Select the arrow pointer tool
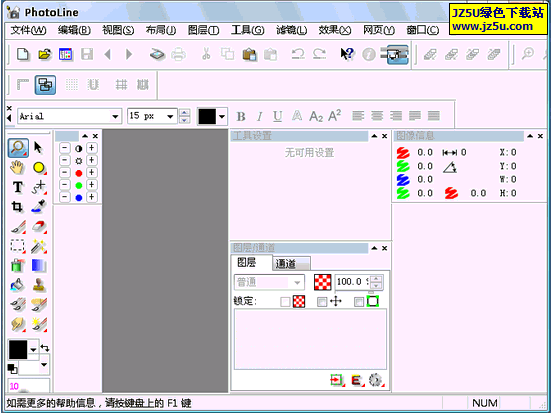Viewport: 551px width, 413px height. 38,148
